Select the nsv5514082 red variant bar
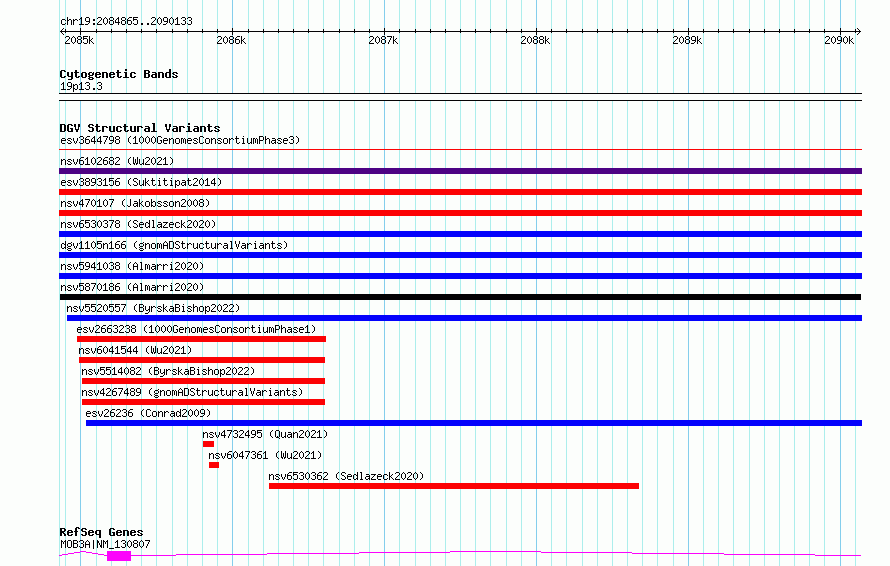This screenshot has width=890, height=566. [x=203, y=381]
